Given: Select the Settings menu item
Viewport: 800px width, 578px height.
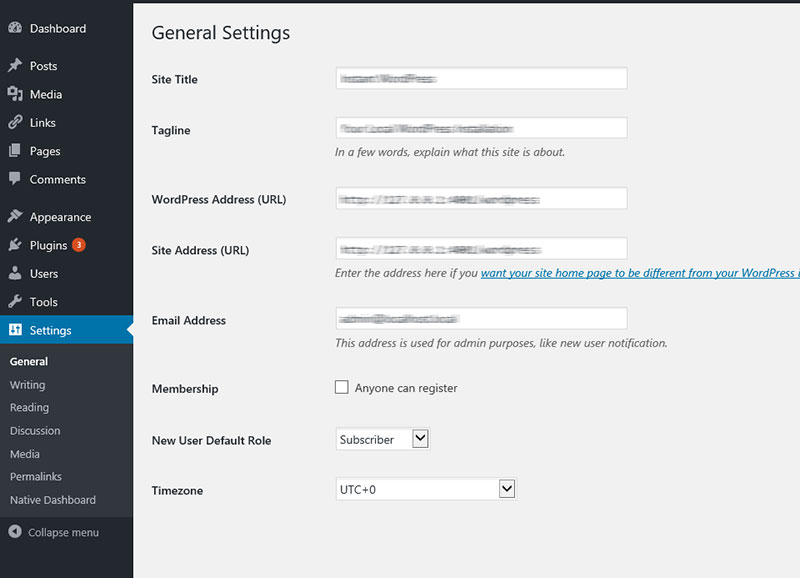Looking at the screenshot, I should pyautogui.click(x=66, y=330).
